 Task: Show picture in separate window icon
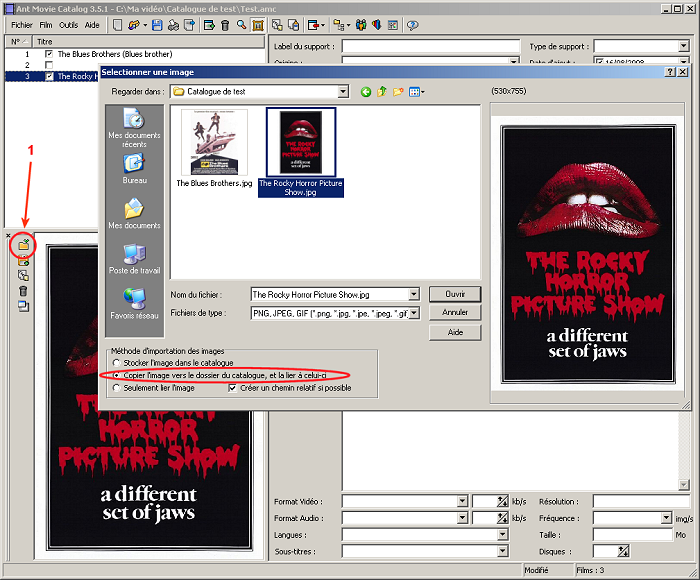(x=23, y=306)
